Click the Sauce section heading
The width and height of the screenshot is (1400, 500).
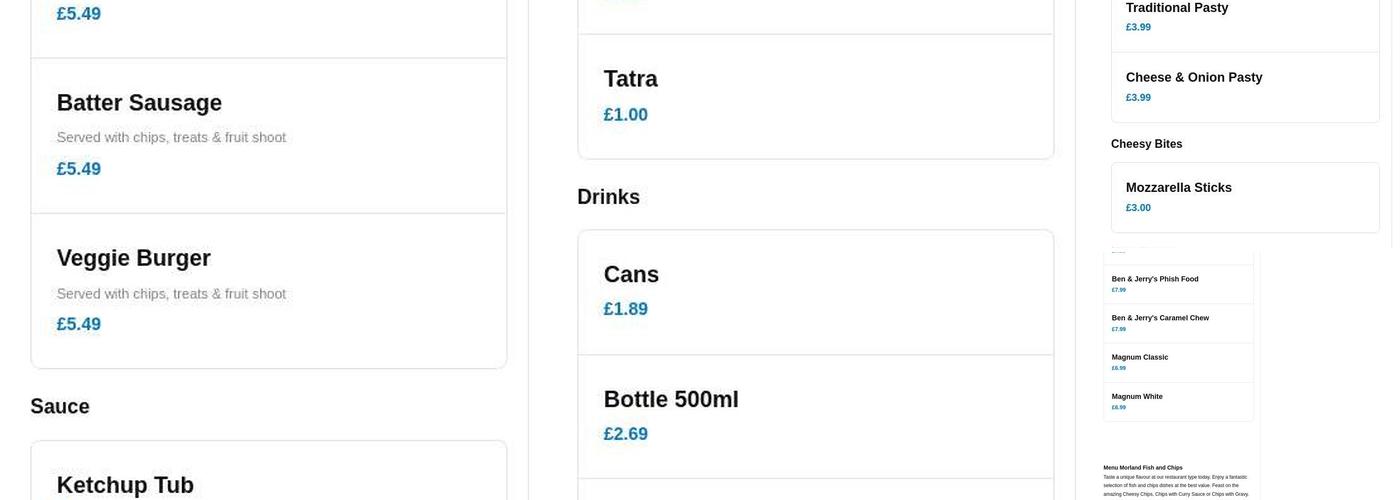pyautogui.click(x=60, y=407)
